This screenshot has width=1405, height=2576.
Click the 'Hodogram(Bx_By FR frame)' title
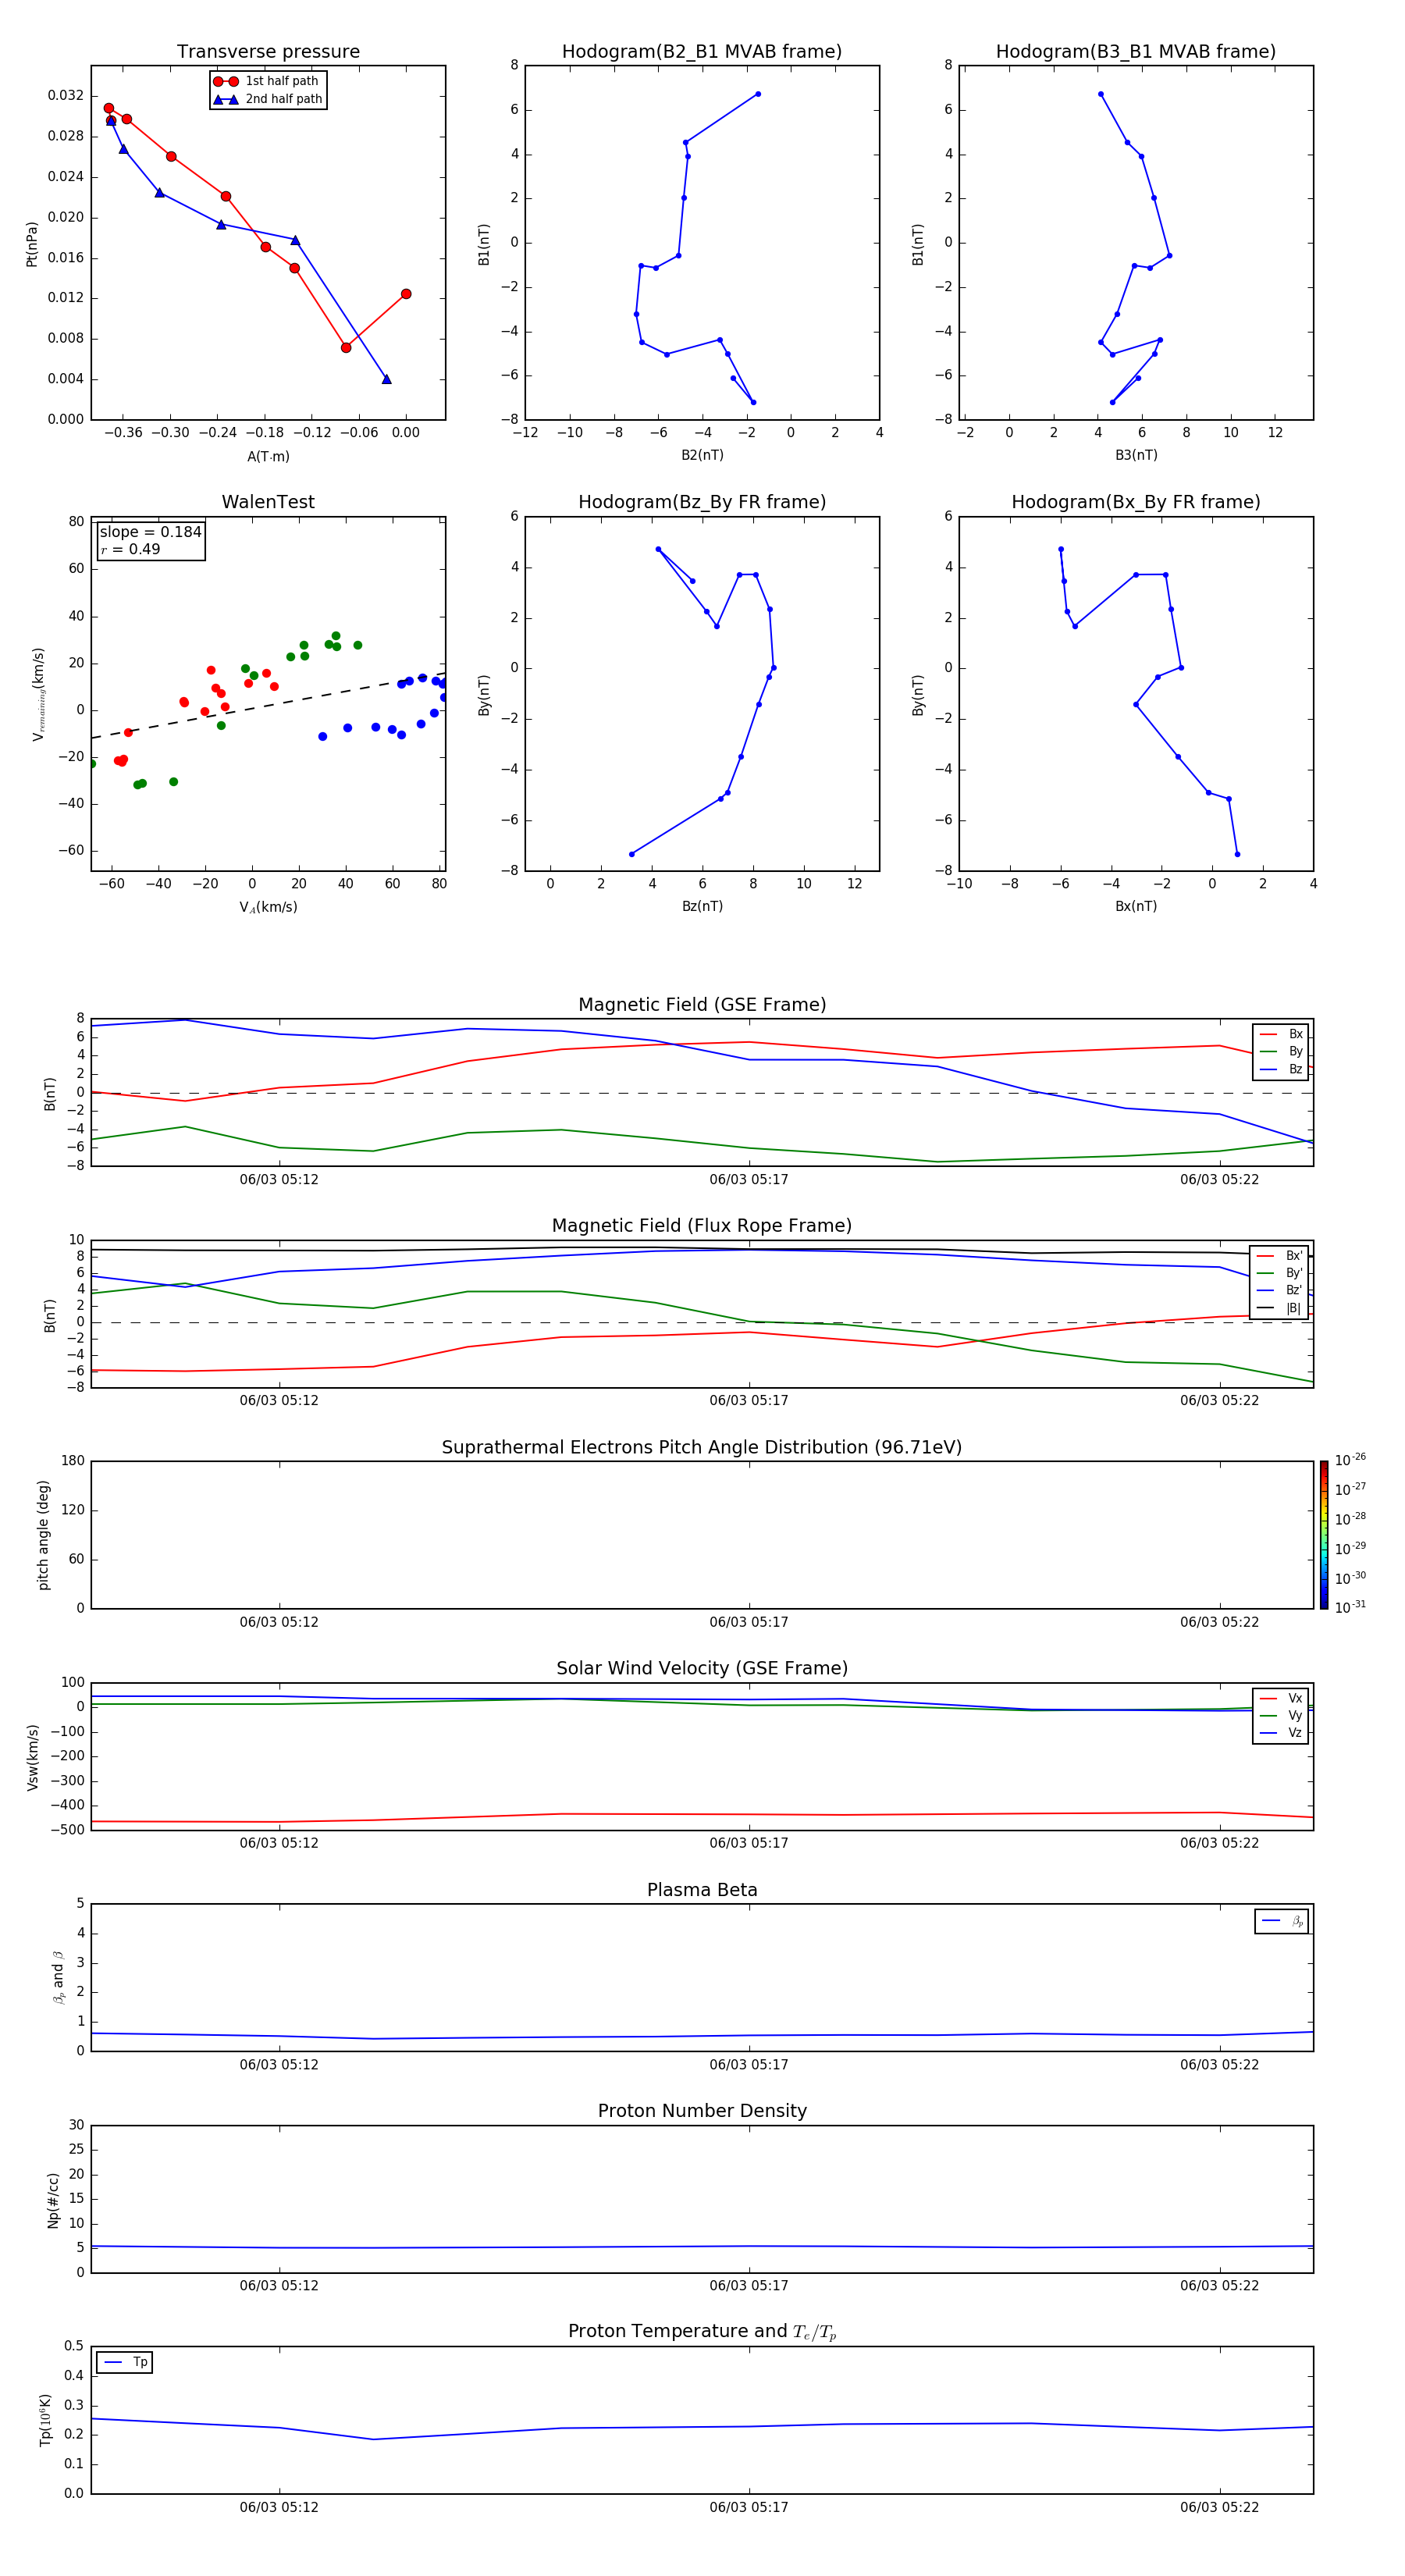coord(1136,502)
